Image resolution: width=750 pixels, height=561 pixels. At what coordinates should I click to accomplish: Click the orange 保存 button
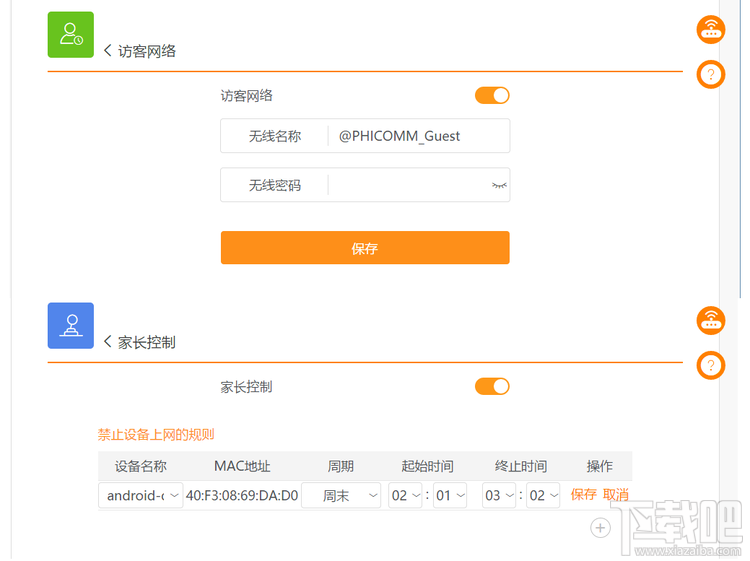pyautogui.click(x=365, y=248)
